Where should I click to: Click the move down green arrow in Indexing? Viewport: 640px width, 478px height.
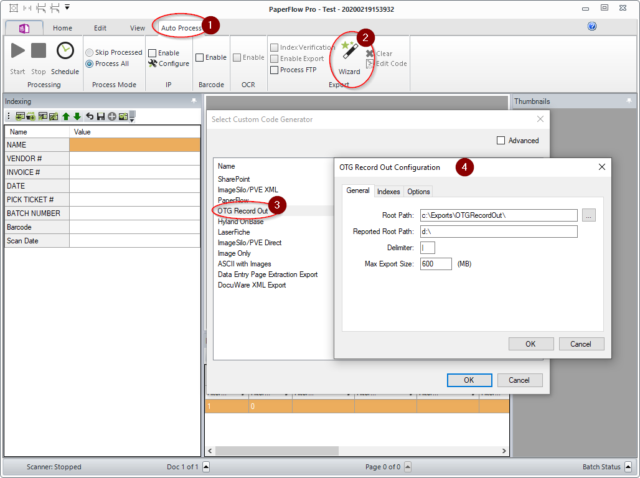(x=77, y=117)
